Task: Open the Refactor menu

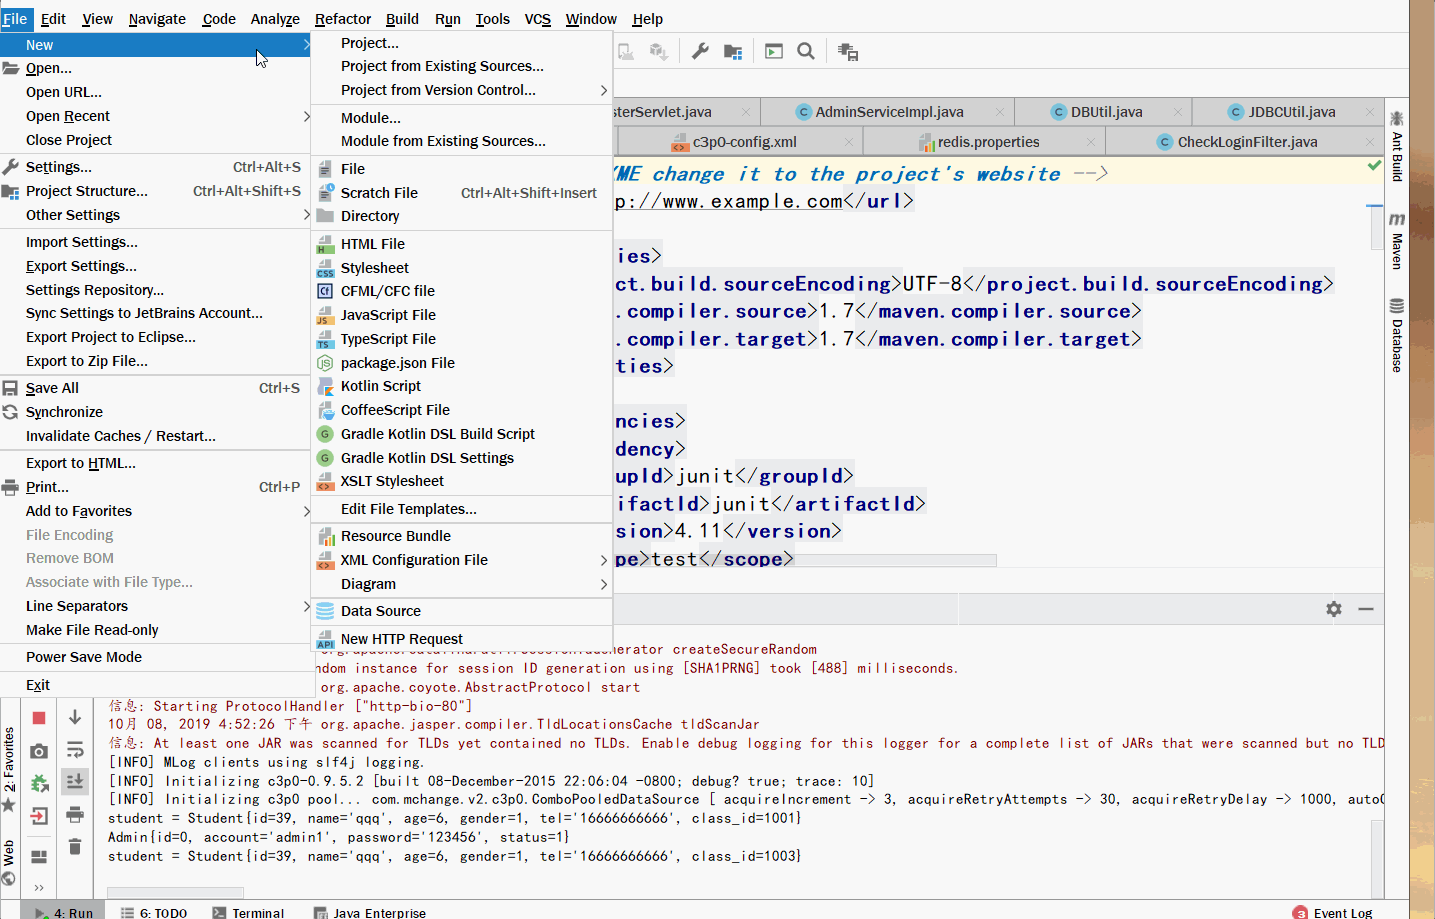Action: pos(343,18)
